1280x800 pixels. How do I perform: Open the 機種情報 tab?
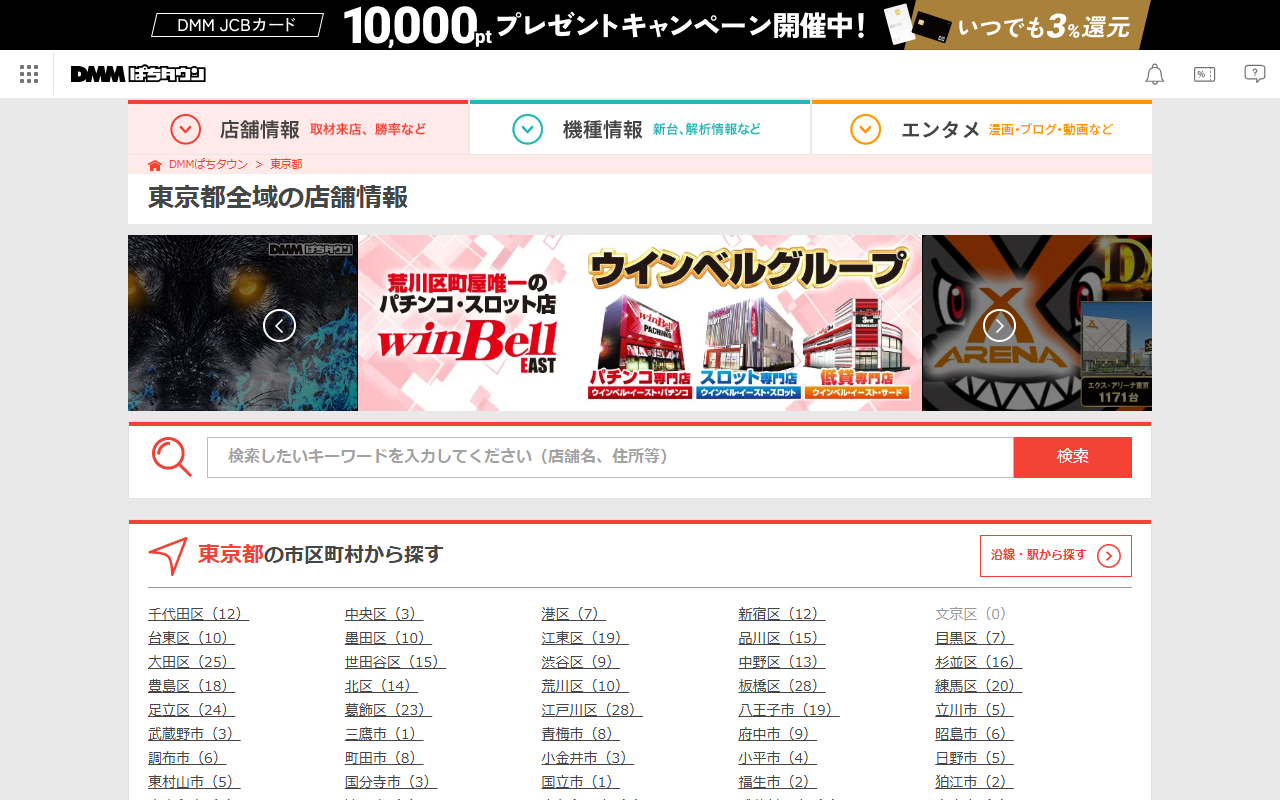coord(640,128)
